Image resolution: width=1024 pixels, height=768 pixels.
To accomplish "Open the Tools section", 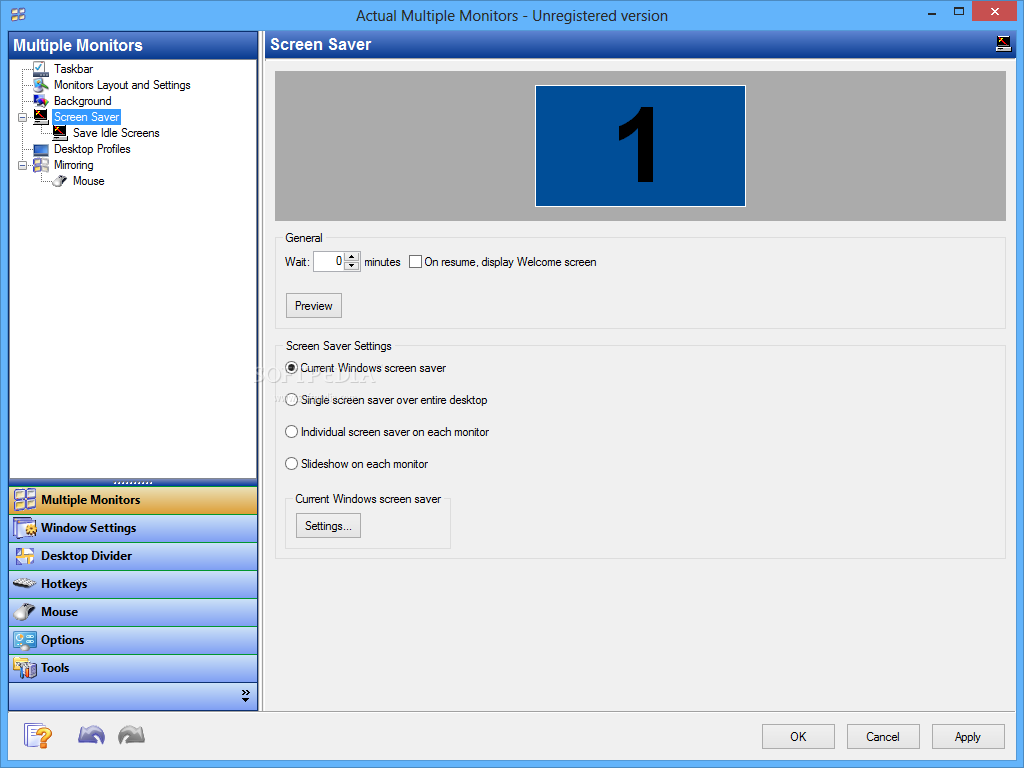I will pyautogui.click(x=133, y=668).
